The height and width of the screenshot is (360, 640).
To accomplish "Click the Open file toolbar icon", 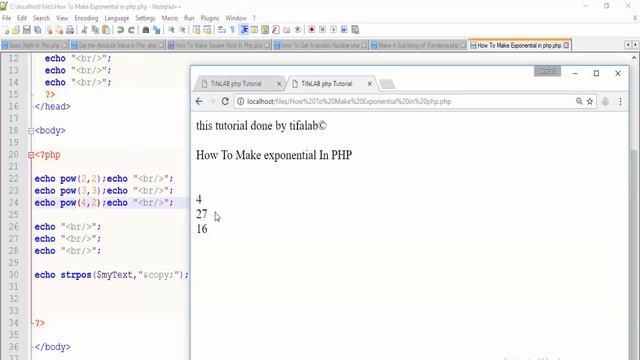I will [x=16, y=30].
